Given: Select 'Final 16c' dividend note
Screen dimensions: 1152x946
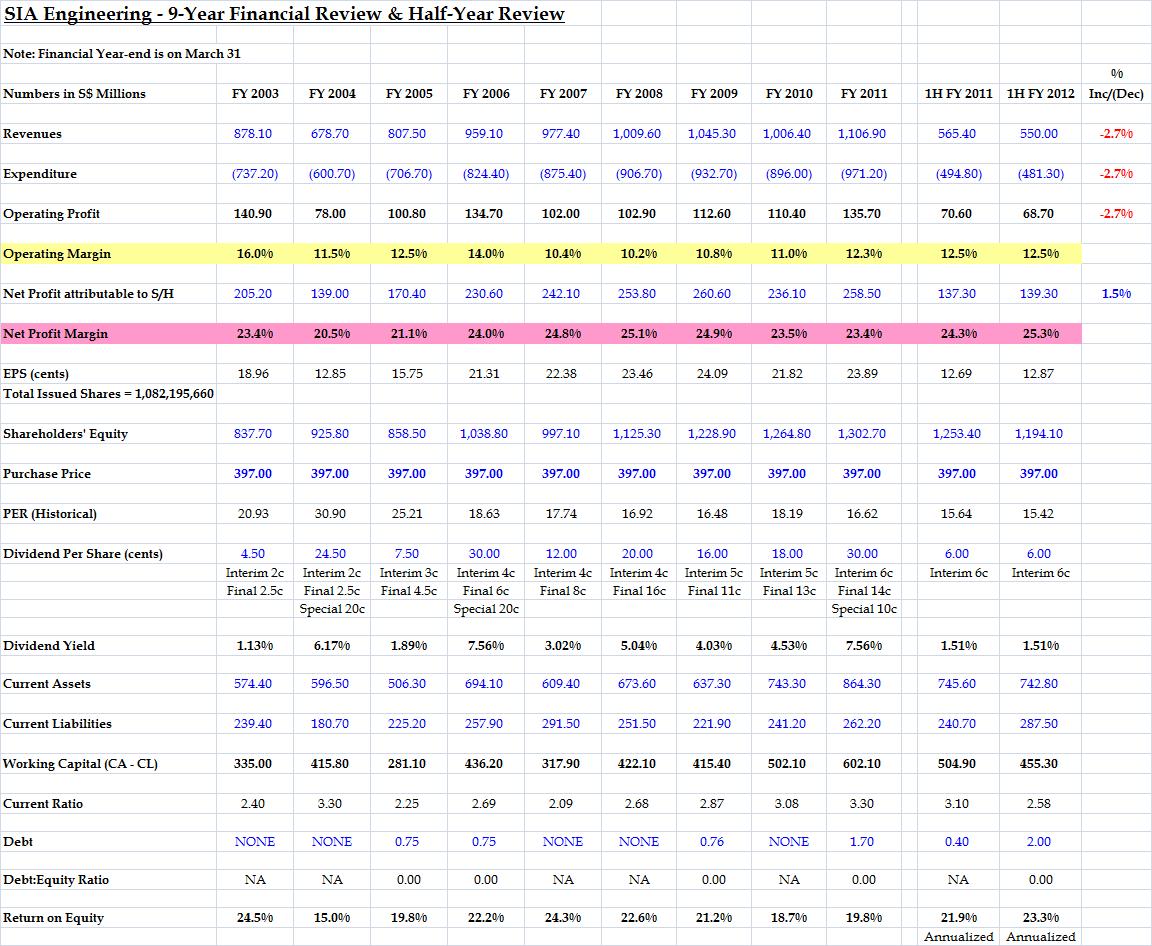Looking at the screenshot, I should [x=639, y=591].
